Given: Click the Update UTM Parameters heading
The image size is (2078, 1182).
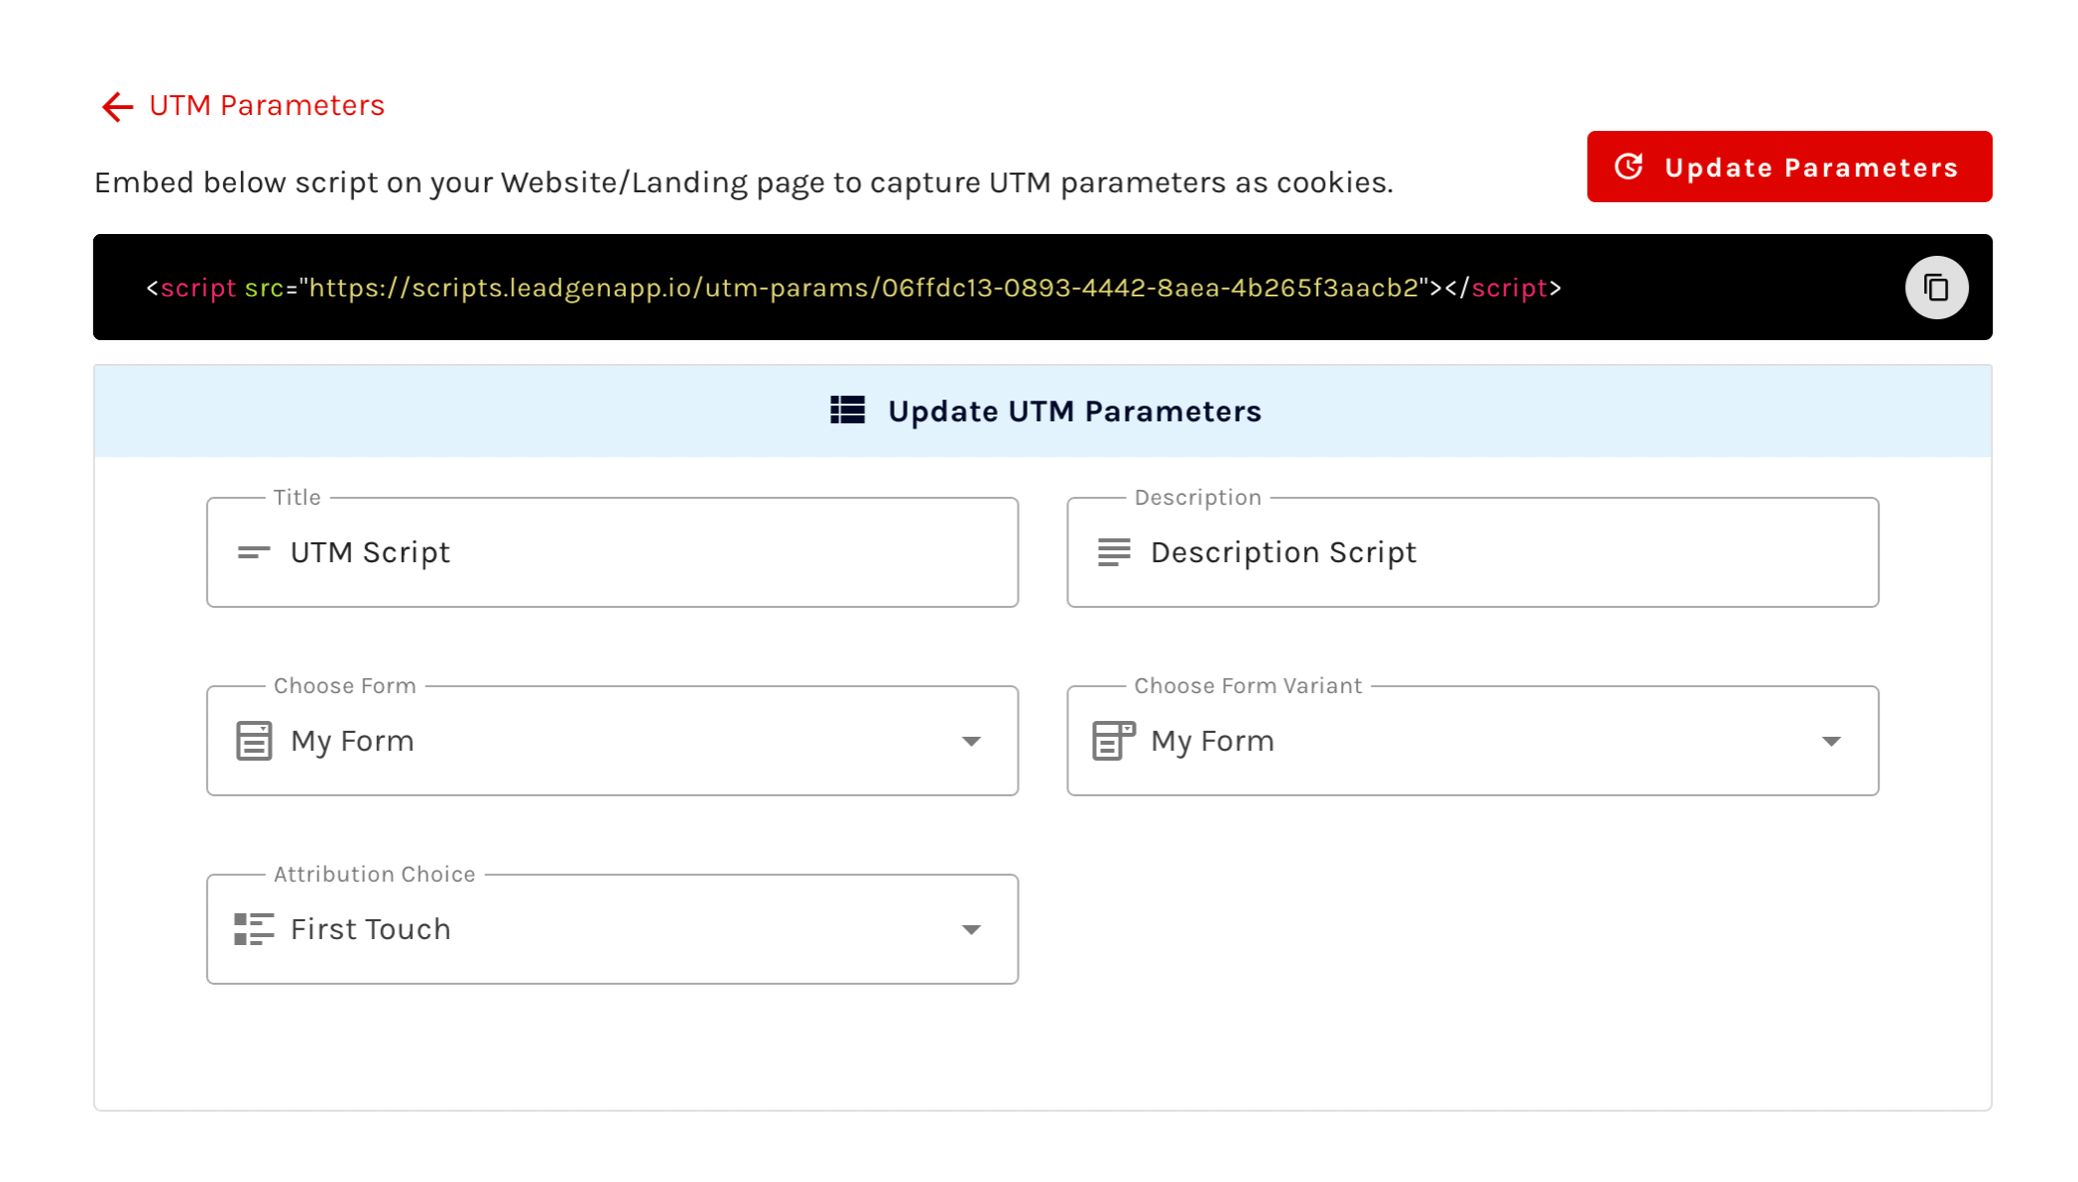Looking at the screenshot, I should [x=1074, y=411].
